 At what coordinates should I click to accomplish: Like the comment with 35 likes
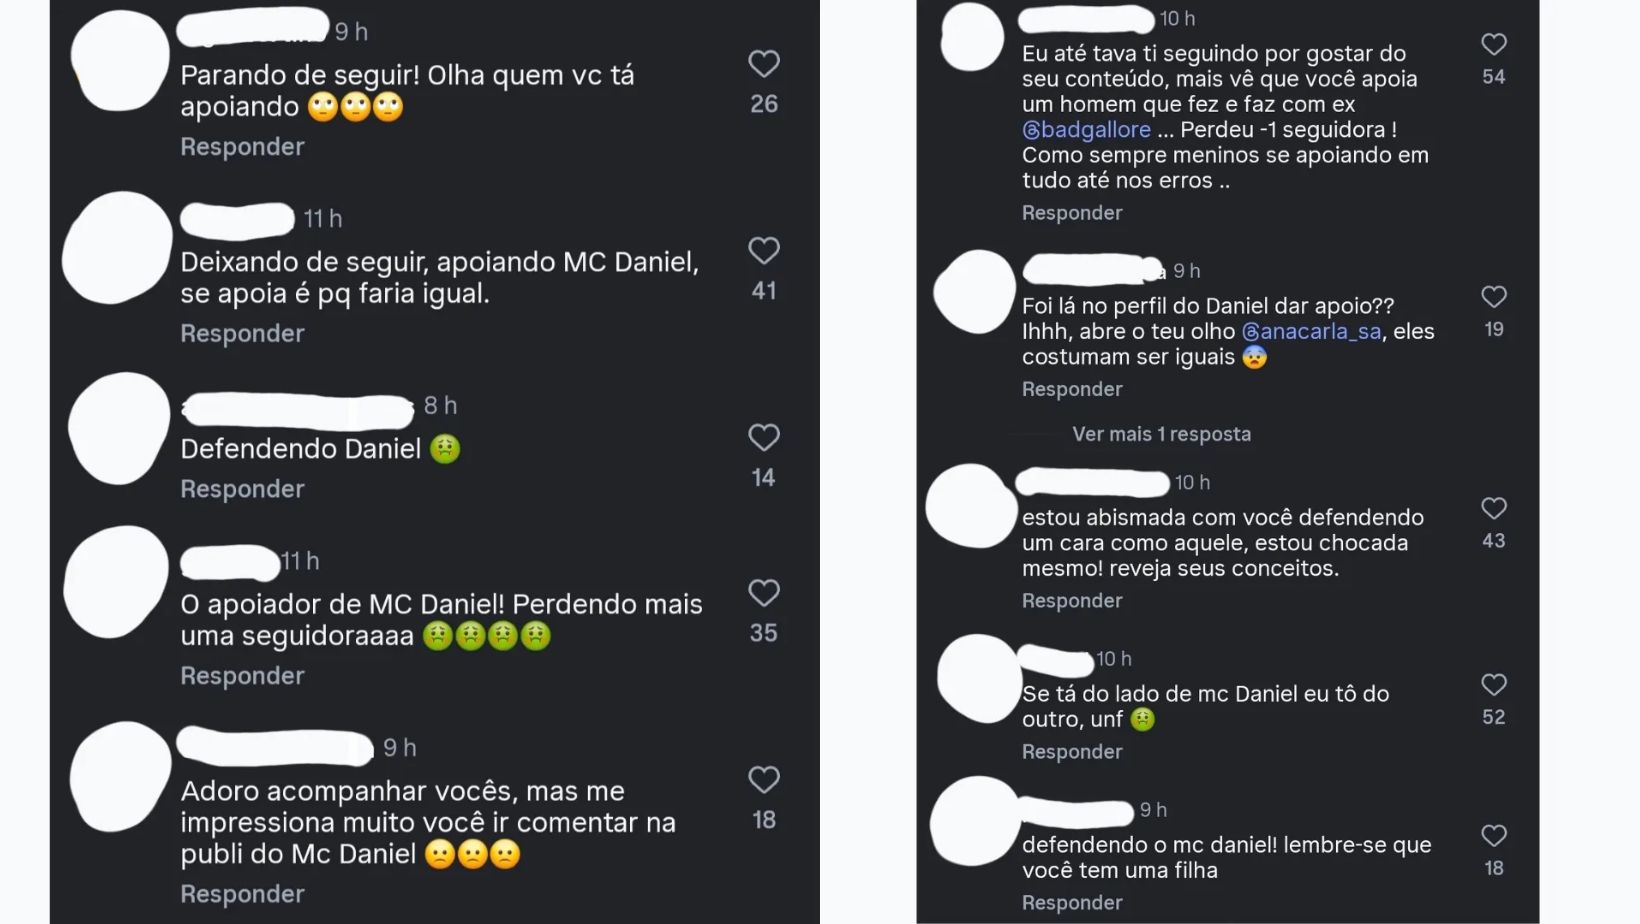763,593
